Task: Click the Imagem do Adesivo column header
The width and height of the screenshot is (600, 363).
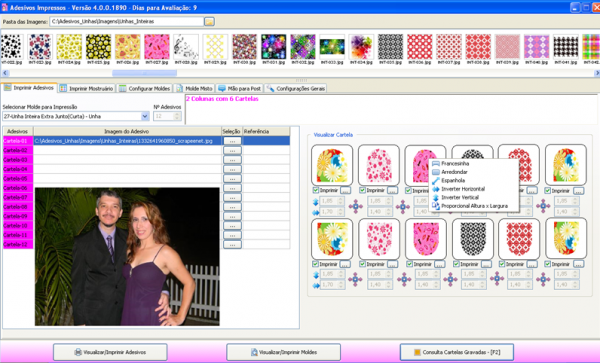Action: (x=127, y=131)
